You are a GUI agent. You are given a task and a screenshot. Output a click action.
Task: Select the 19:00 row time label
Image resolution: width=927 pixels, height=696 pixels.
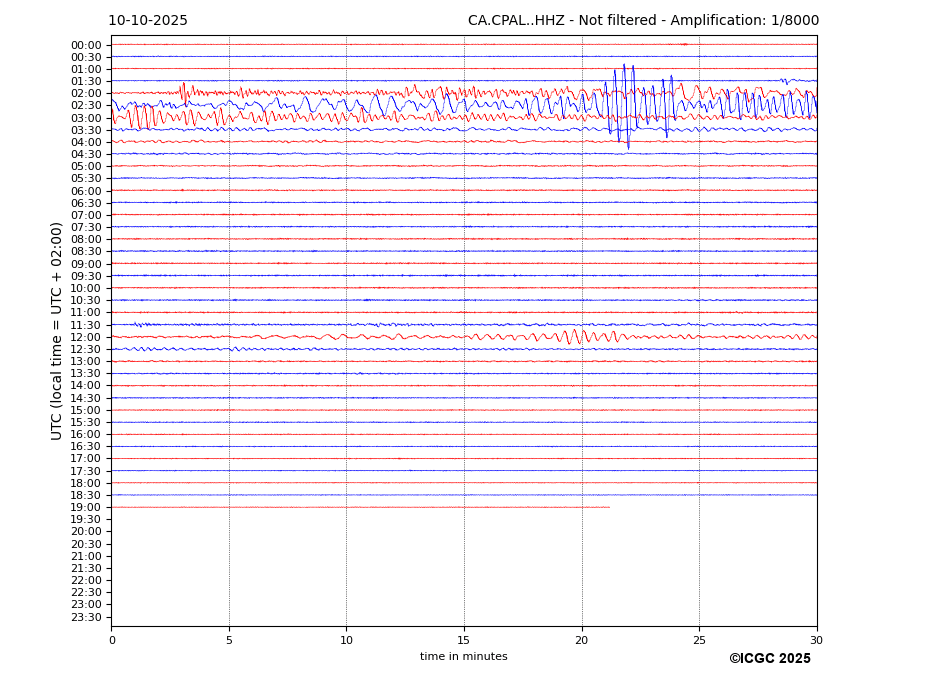coord(86,507)
